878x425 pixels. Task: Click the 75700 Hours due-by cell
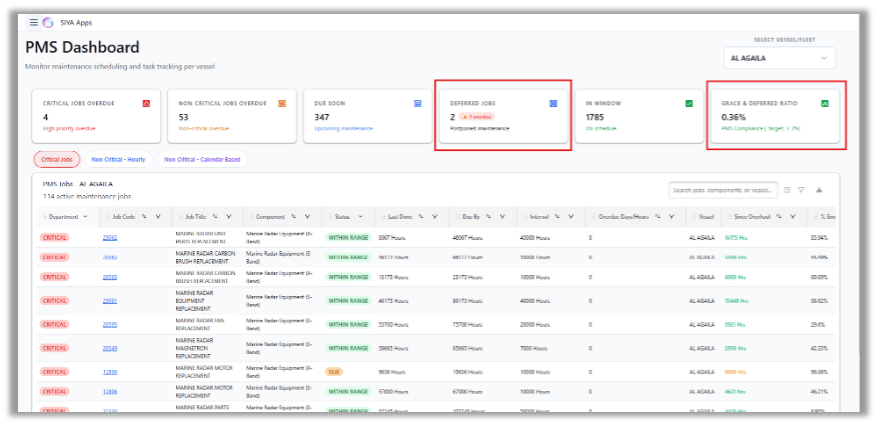click(468, 325)
